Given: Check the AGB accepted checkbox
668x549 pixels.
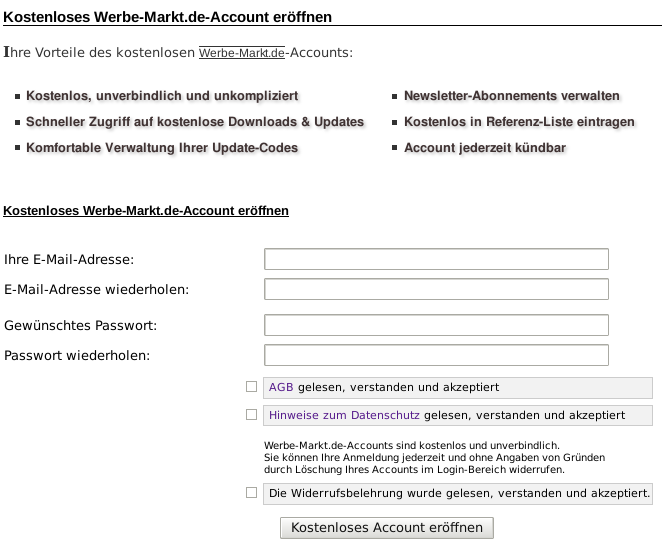Looking at the screenshot, I should click(x=251, y=387).
